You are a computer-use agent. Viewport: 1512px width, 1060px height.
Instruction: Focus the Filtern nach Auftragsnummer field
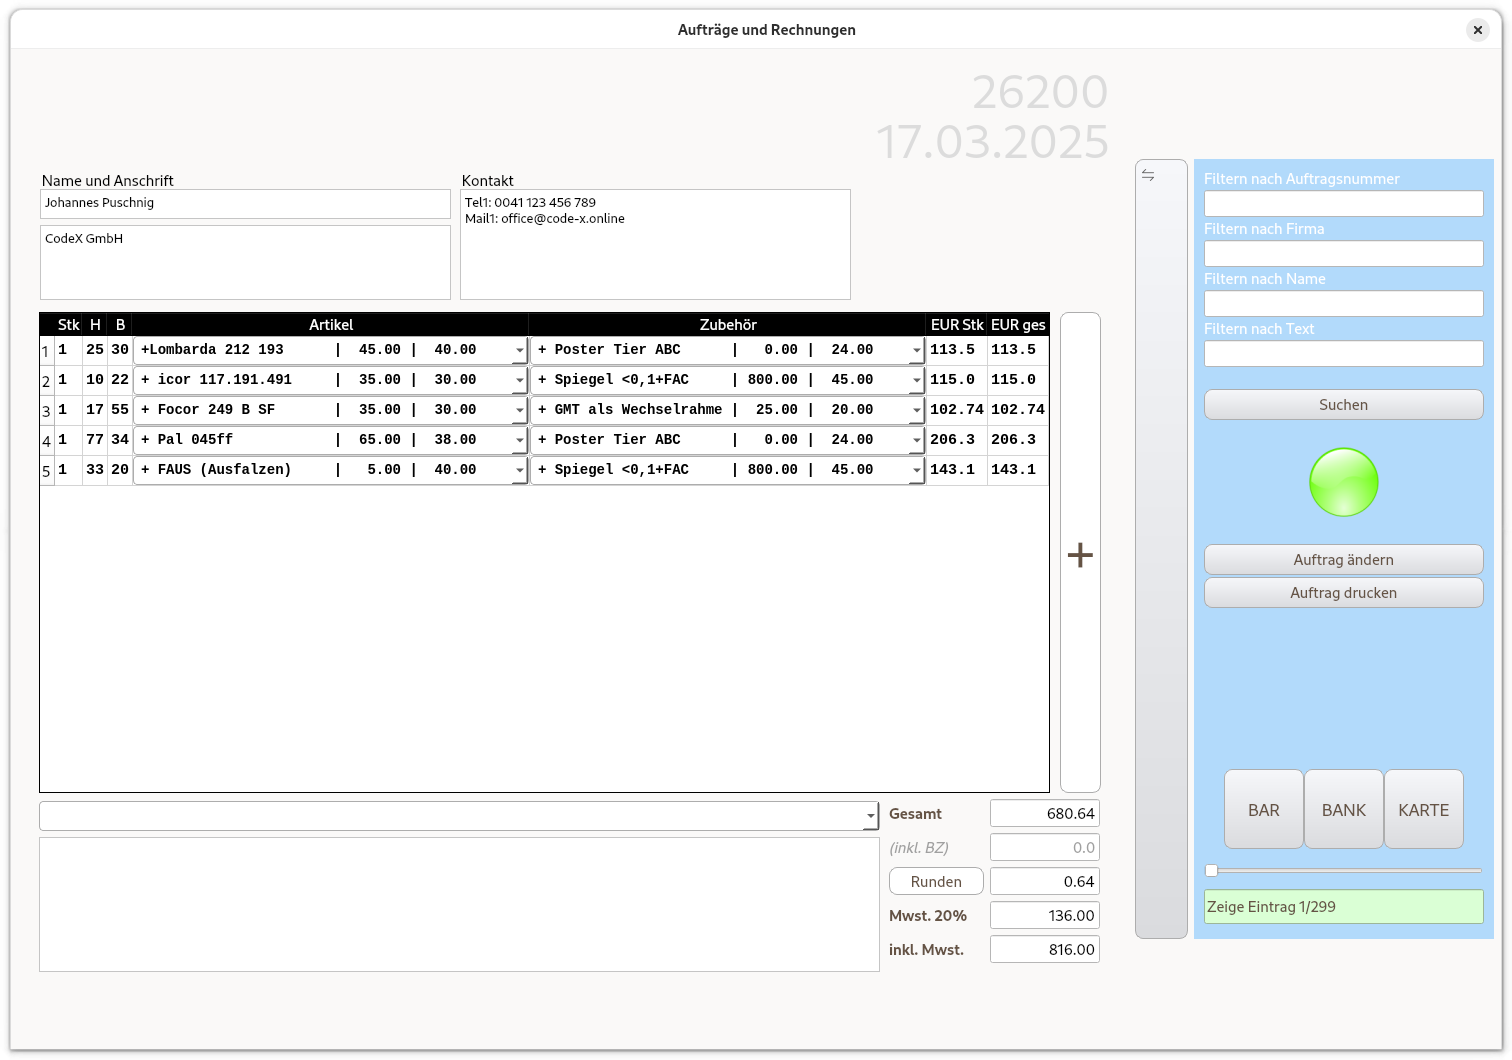click(x=1343, y=204)
